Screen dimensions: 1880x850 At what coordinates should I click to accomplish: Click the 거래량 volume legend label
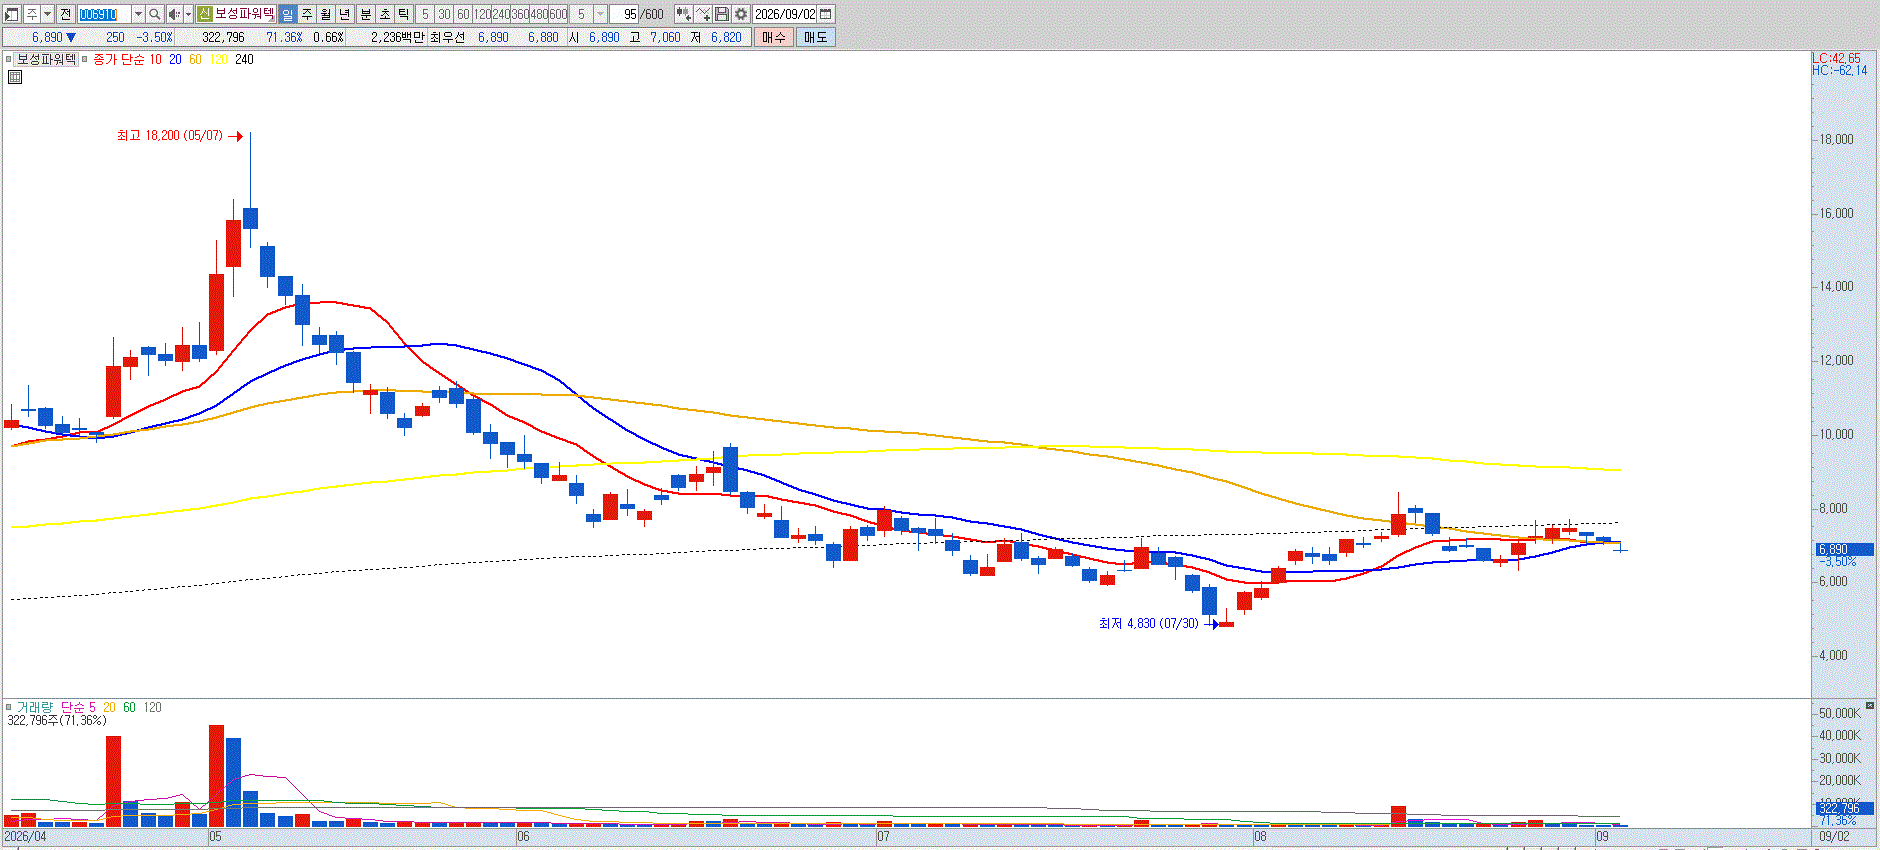click(35, 707)
